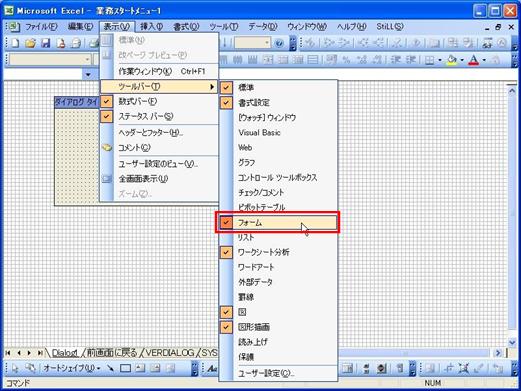Uncheck ワークシート分析 toolbar option
The image size is (521, 391).
click(x=277, y=252)
